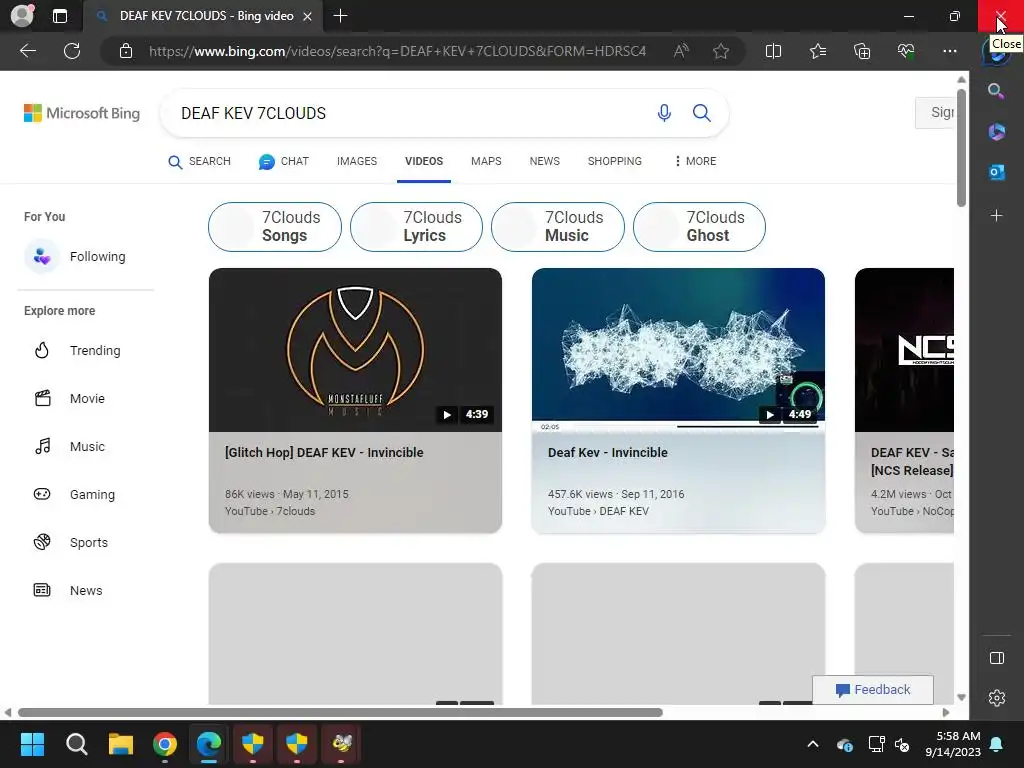1024x768 pixels.
Task: Filter by 7Clouds Lyrics chip
Action: [x=417, y=227]
